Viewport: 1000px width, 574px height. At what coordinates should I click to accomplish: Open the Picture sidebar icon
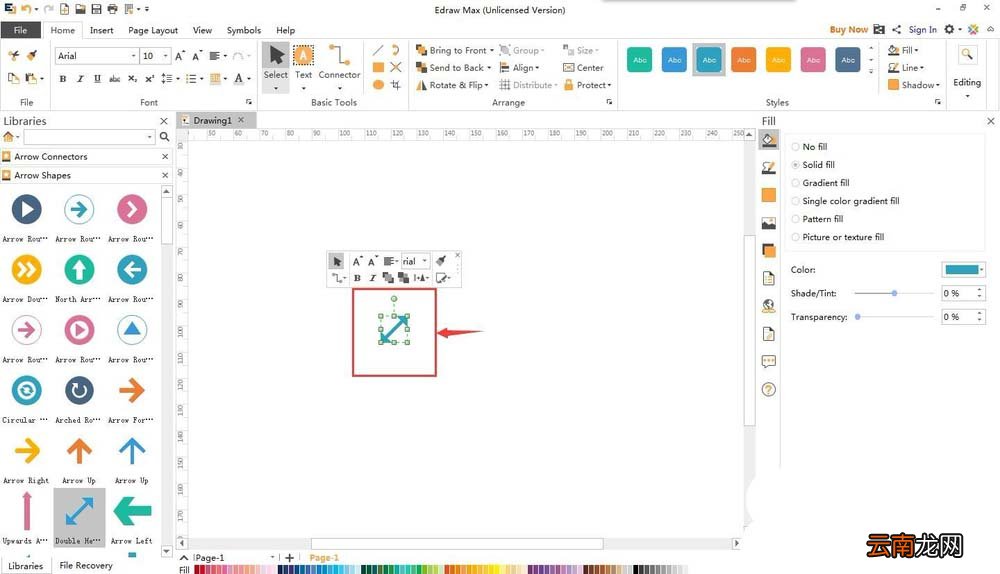(768, 223)
